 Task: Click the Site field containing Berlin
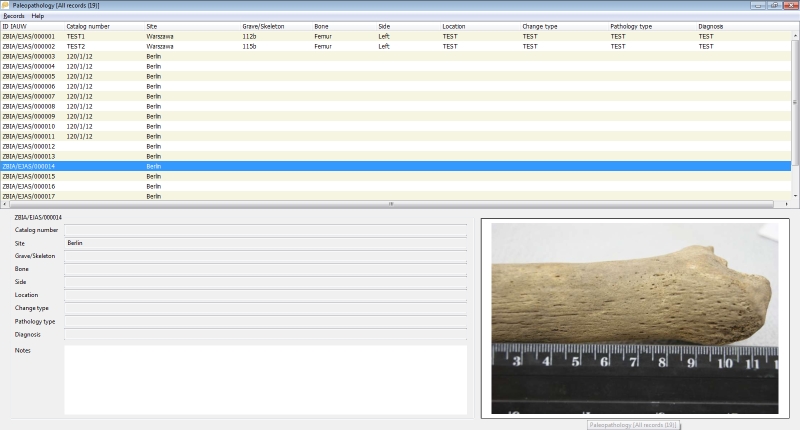(265, 243)
